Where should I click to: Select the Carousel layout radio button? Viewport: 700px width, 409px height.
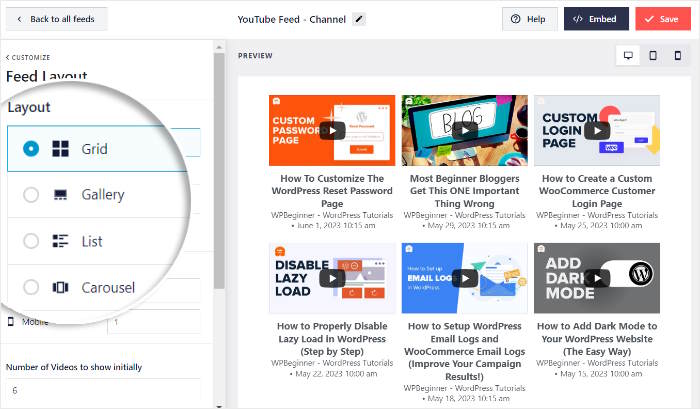click(x=31, y=287)
